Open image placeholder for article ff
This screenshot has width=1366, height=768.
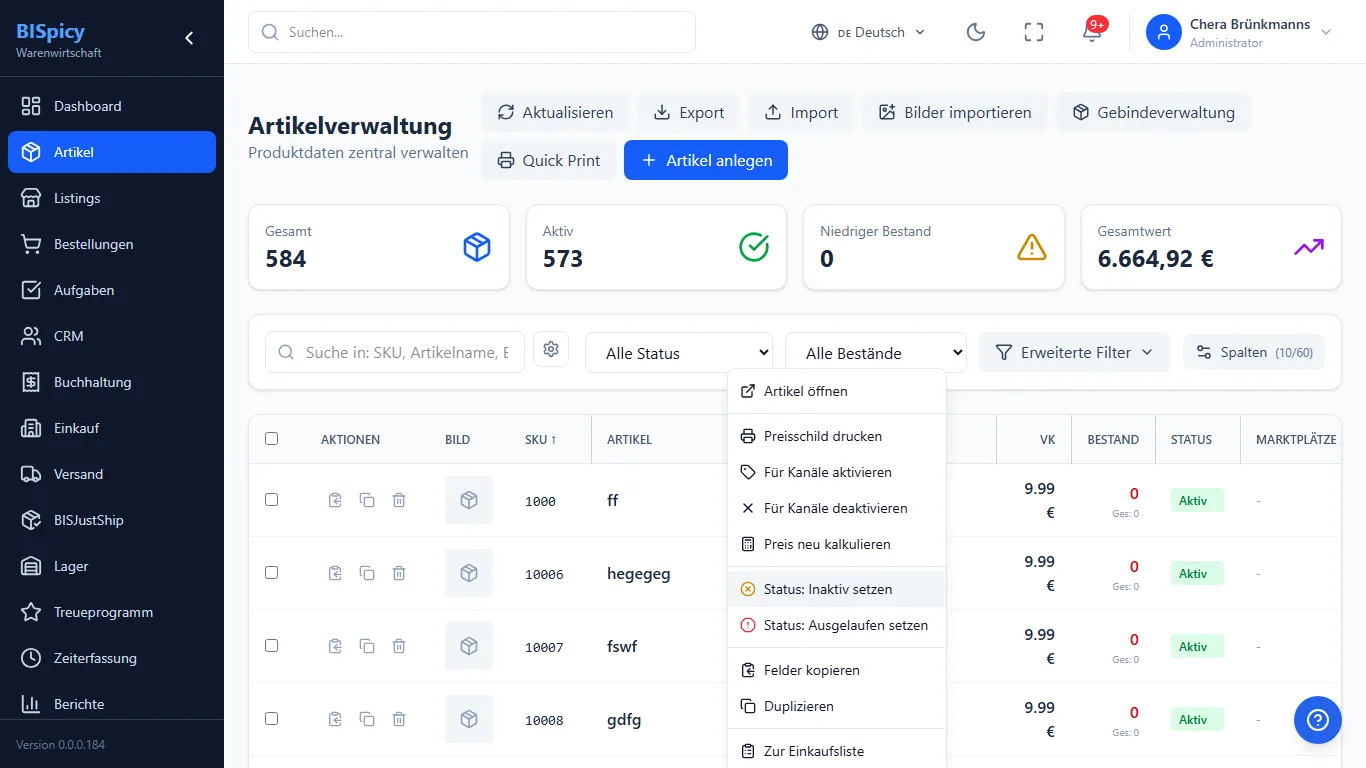click(x=469, y=500)
